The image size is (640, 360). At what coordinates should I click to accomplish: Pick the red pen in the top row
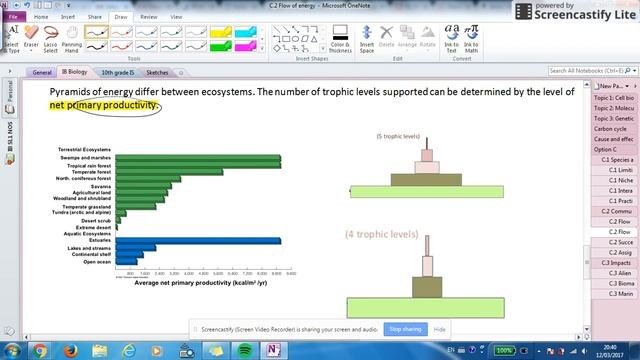[x=122, y=32]
